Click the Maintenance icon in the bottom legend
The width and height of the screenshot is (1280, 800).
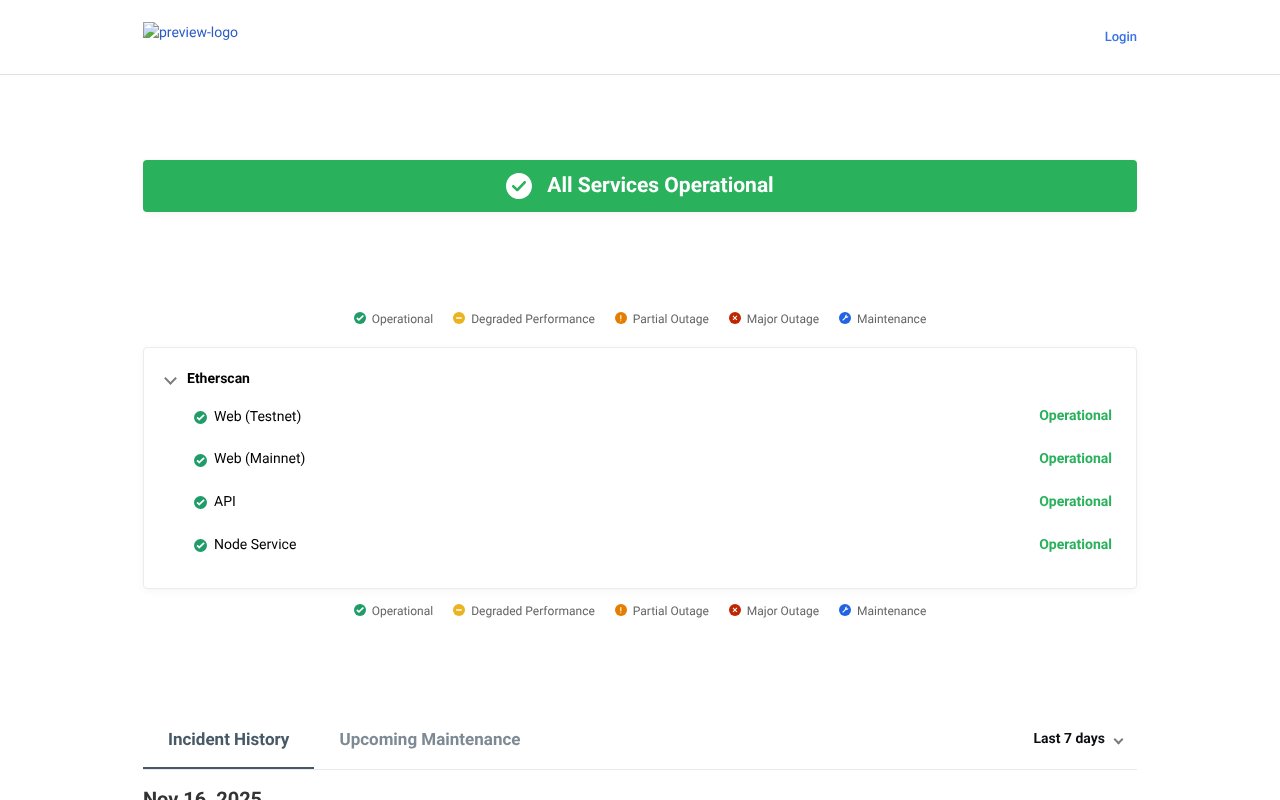click(x=845, y=610)
